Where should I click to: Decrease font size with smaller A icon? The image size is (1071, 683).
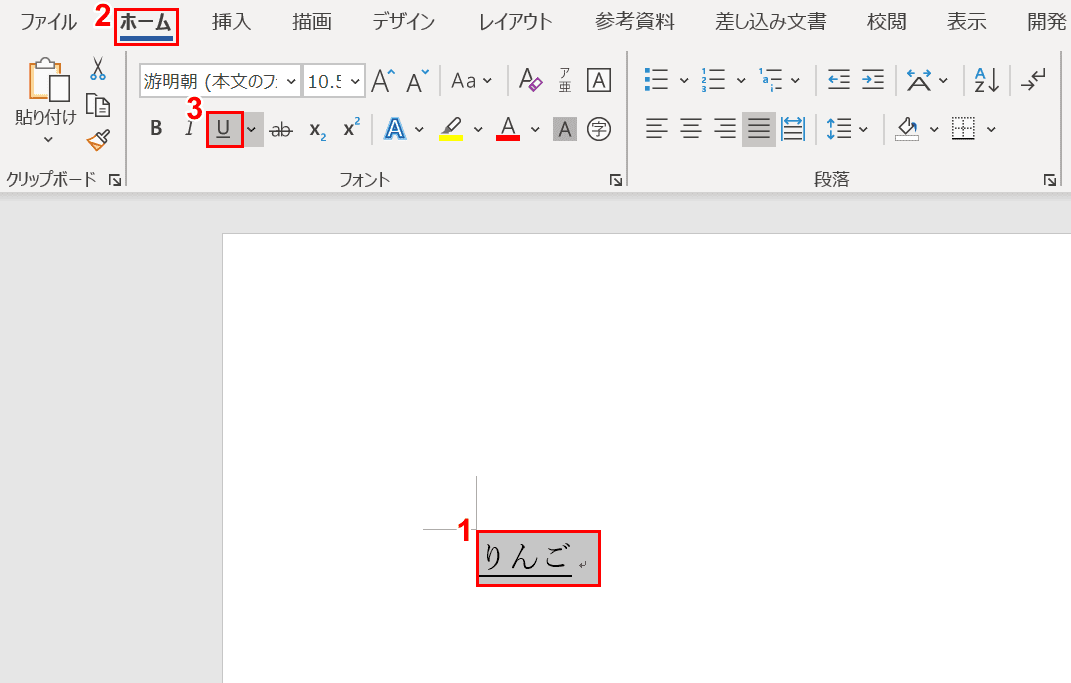pyautogui.click(x=417, y=81)
